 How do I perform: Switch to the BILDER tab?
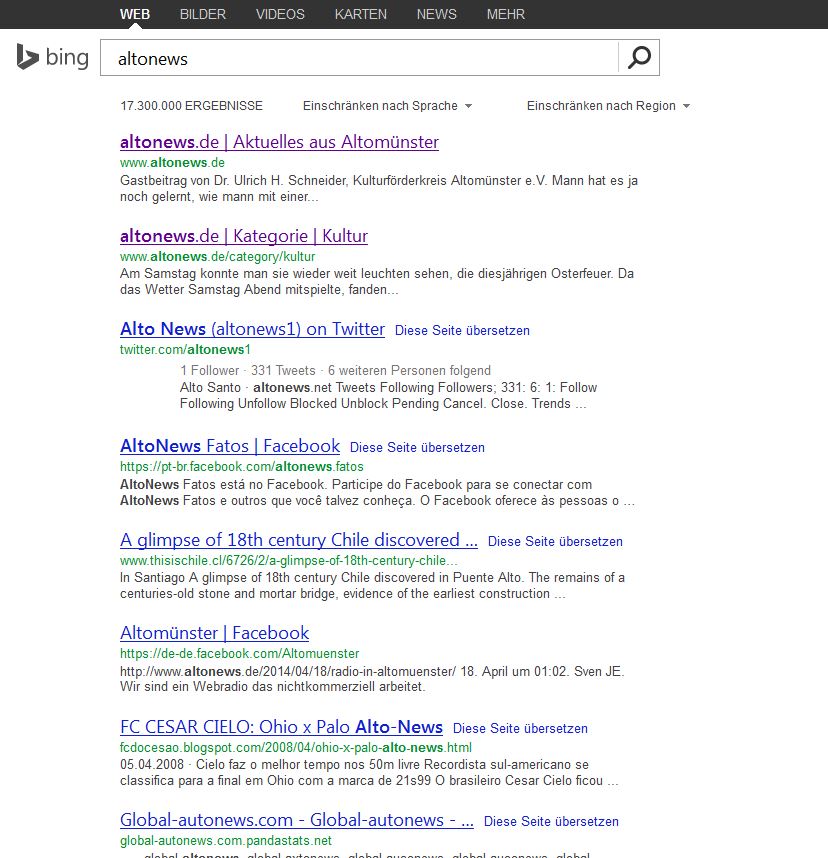[x=202, y=14]
